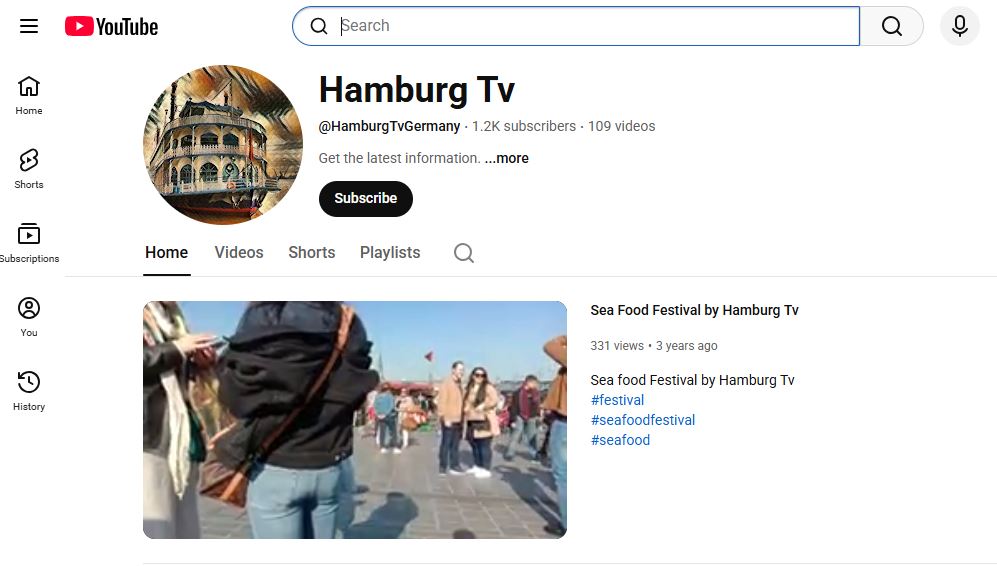Search within the channel using magnifier

point(463,253)
